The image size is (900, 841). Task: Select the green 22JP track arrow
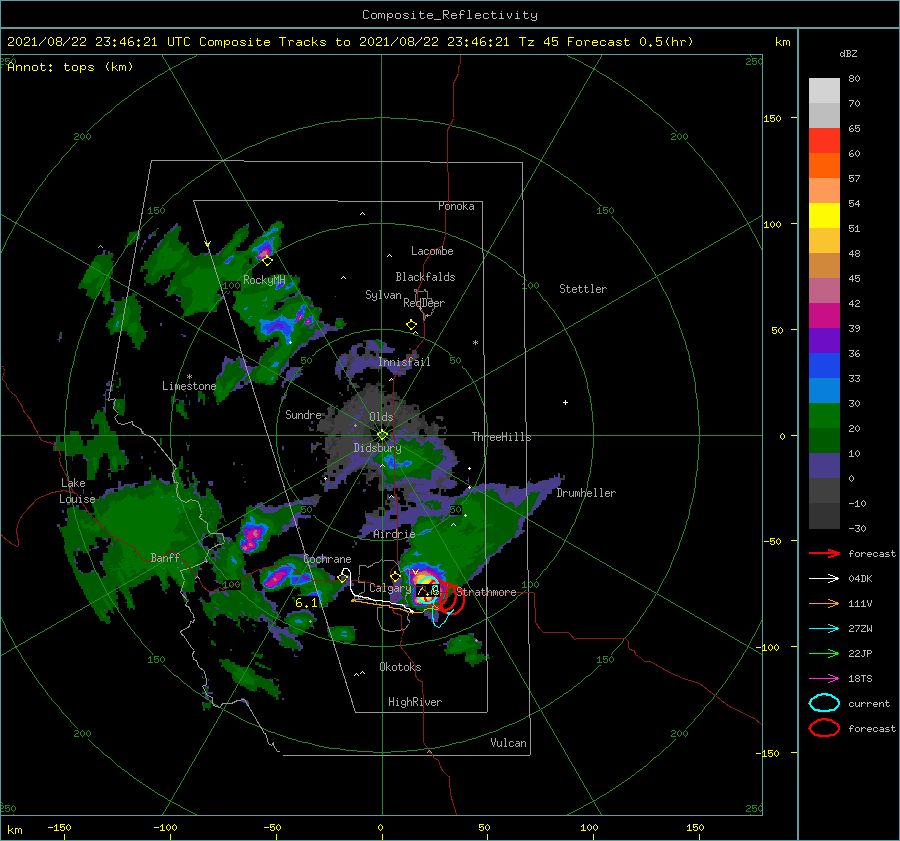[x=824, y=653]
